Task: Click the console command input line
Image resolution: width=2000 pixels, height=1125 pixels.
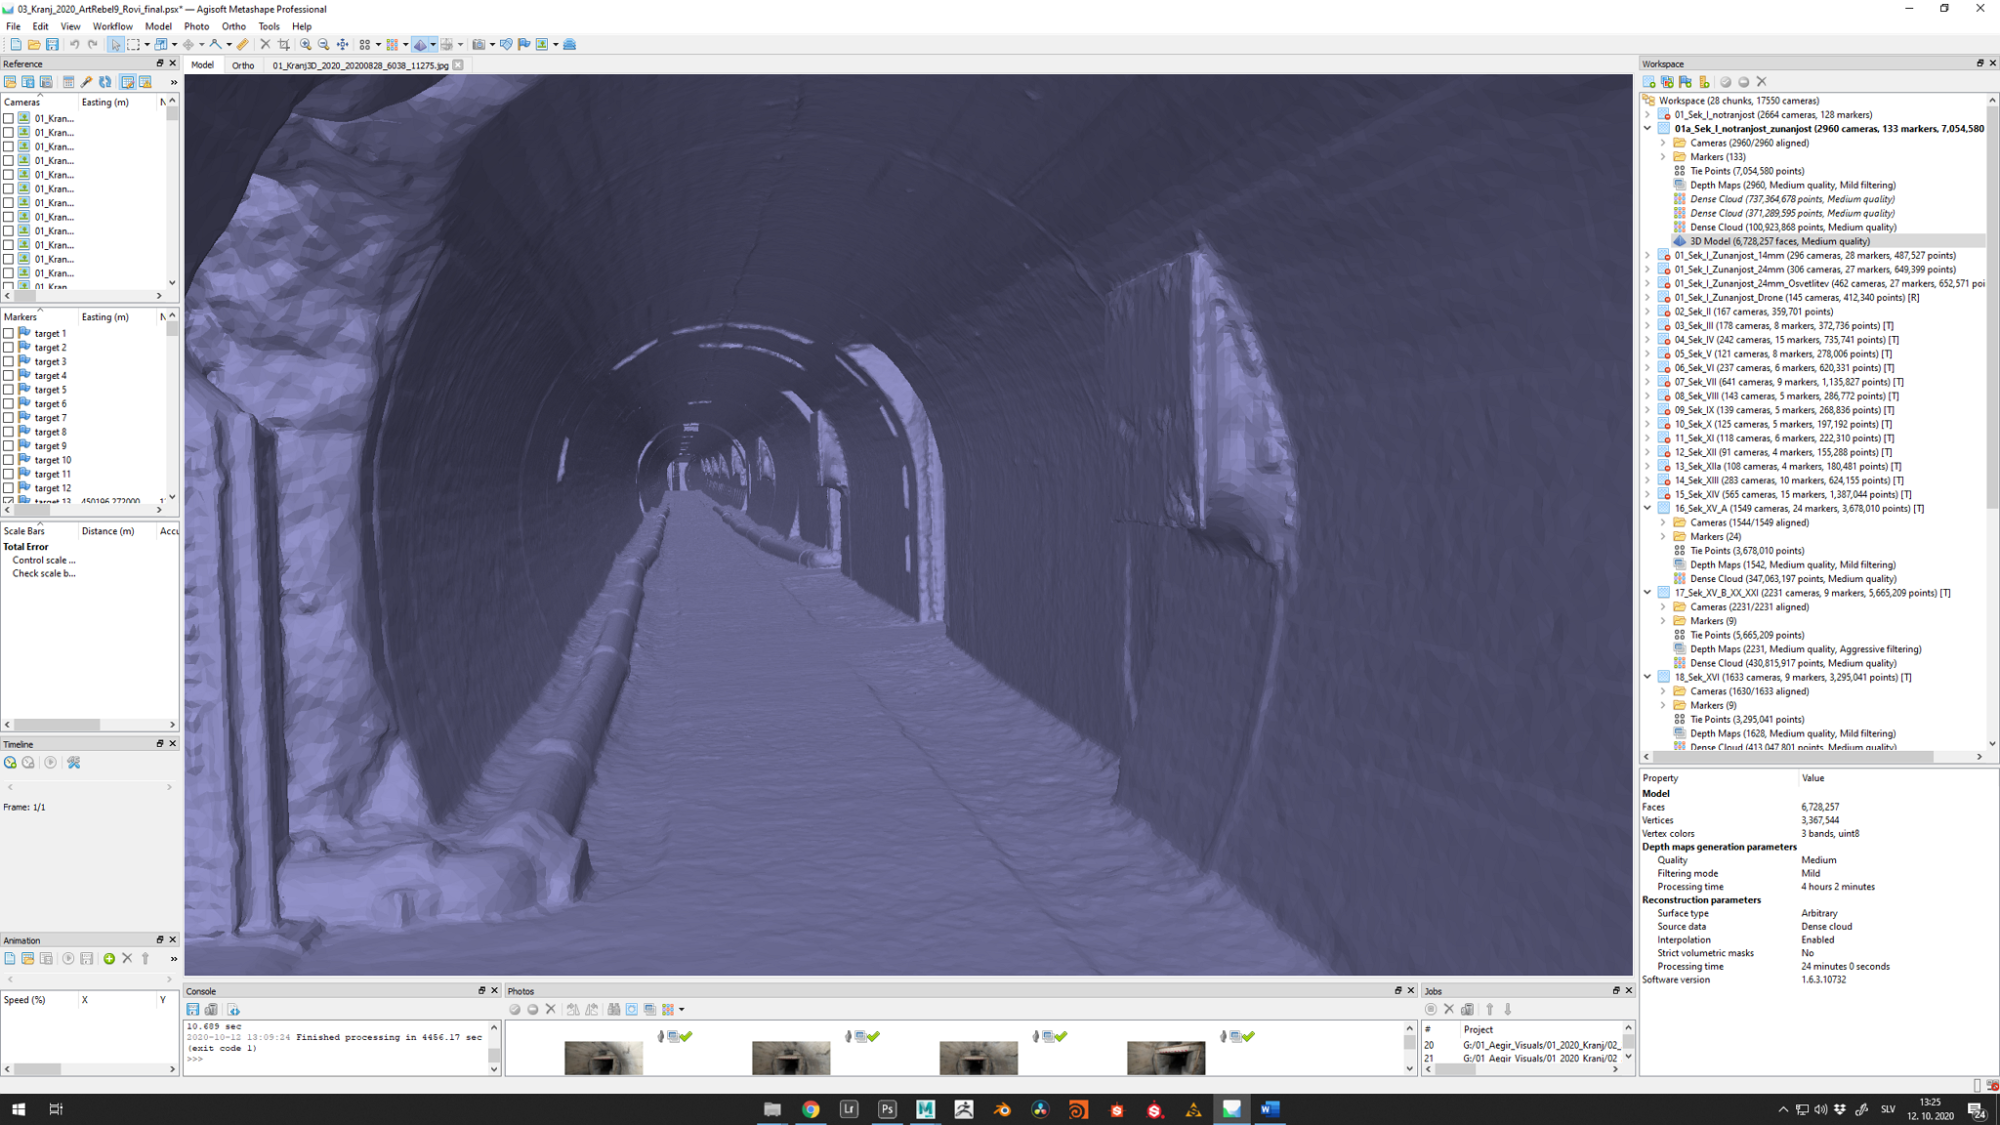Action: (335, 1059)
